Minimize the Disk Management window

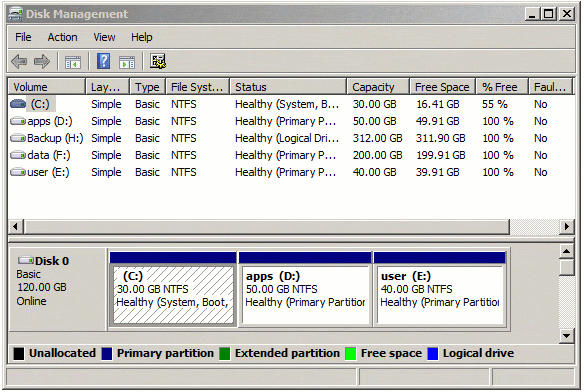[x=532, y=14]
